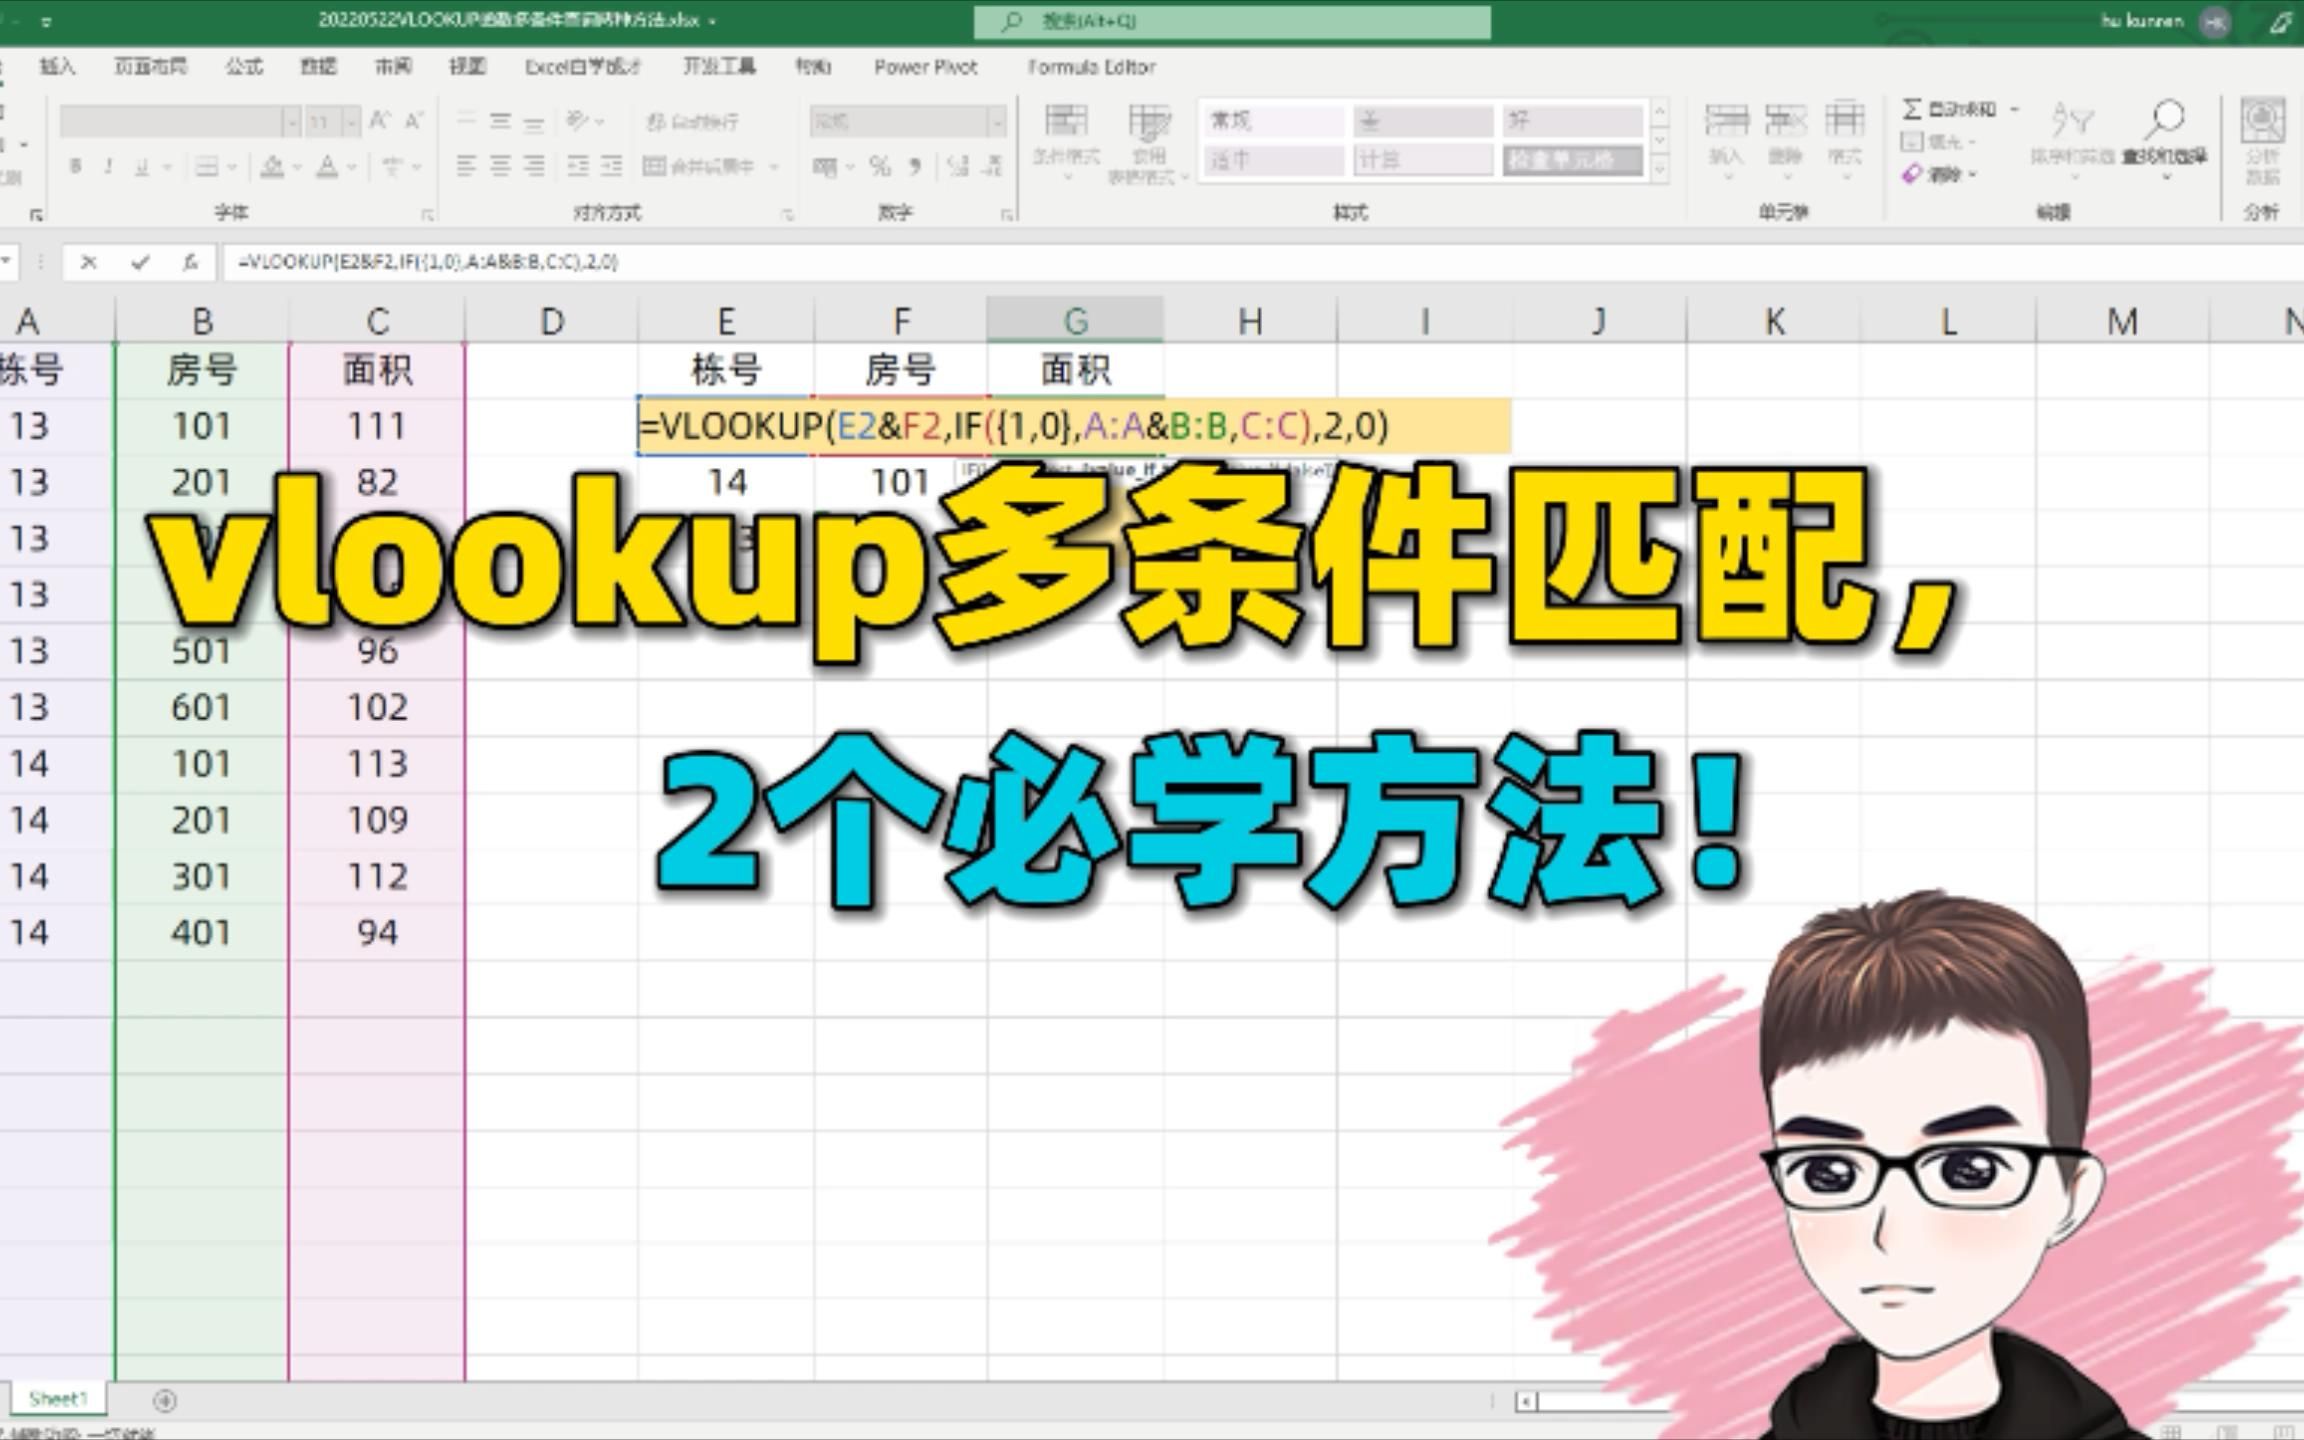The height and width of the screenshot is (1440, 2304).
Task: Toggle Italic formatting
Action: [x=108, y=167]
